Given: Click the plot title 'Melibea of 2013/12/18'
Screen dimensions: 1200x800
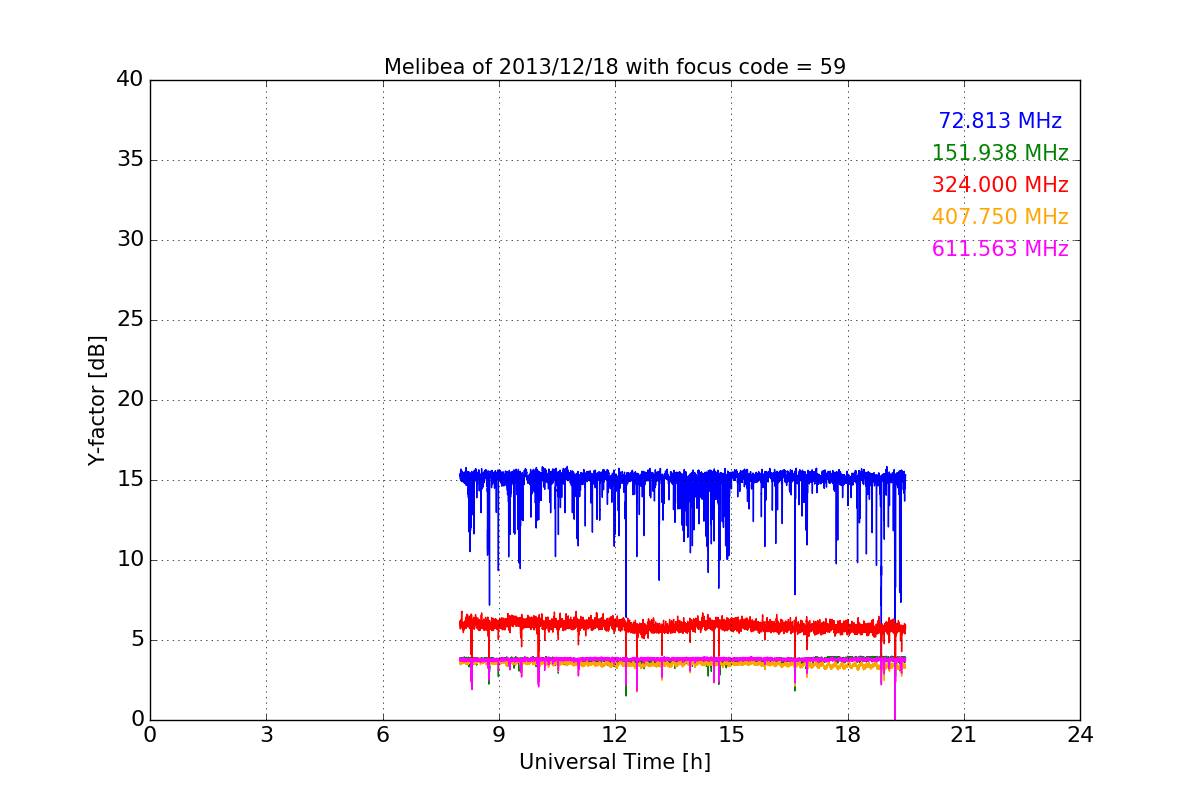Looking at the screenshot, I should (615, 67).
